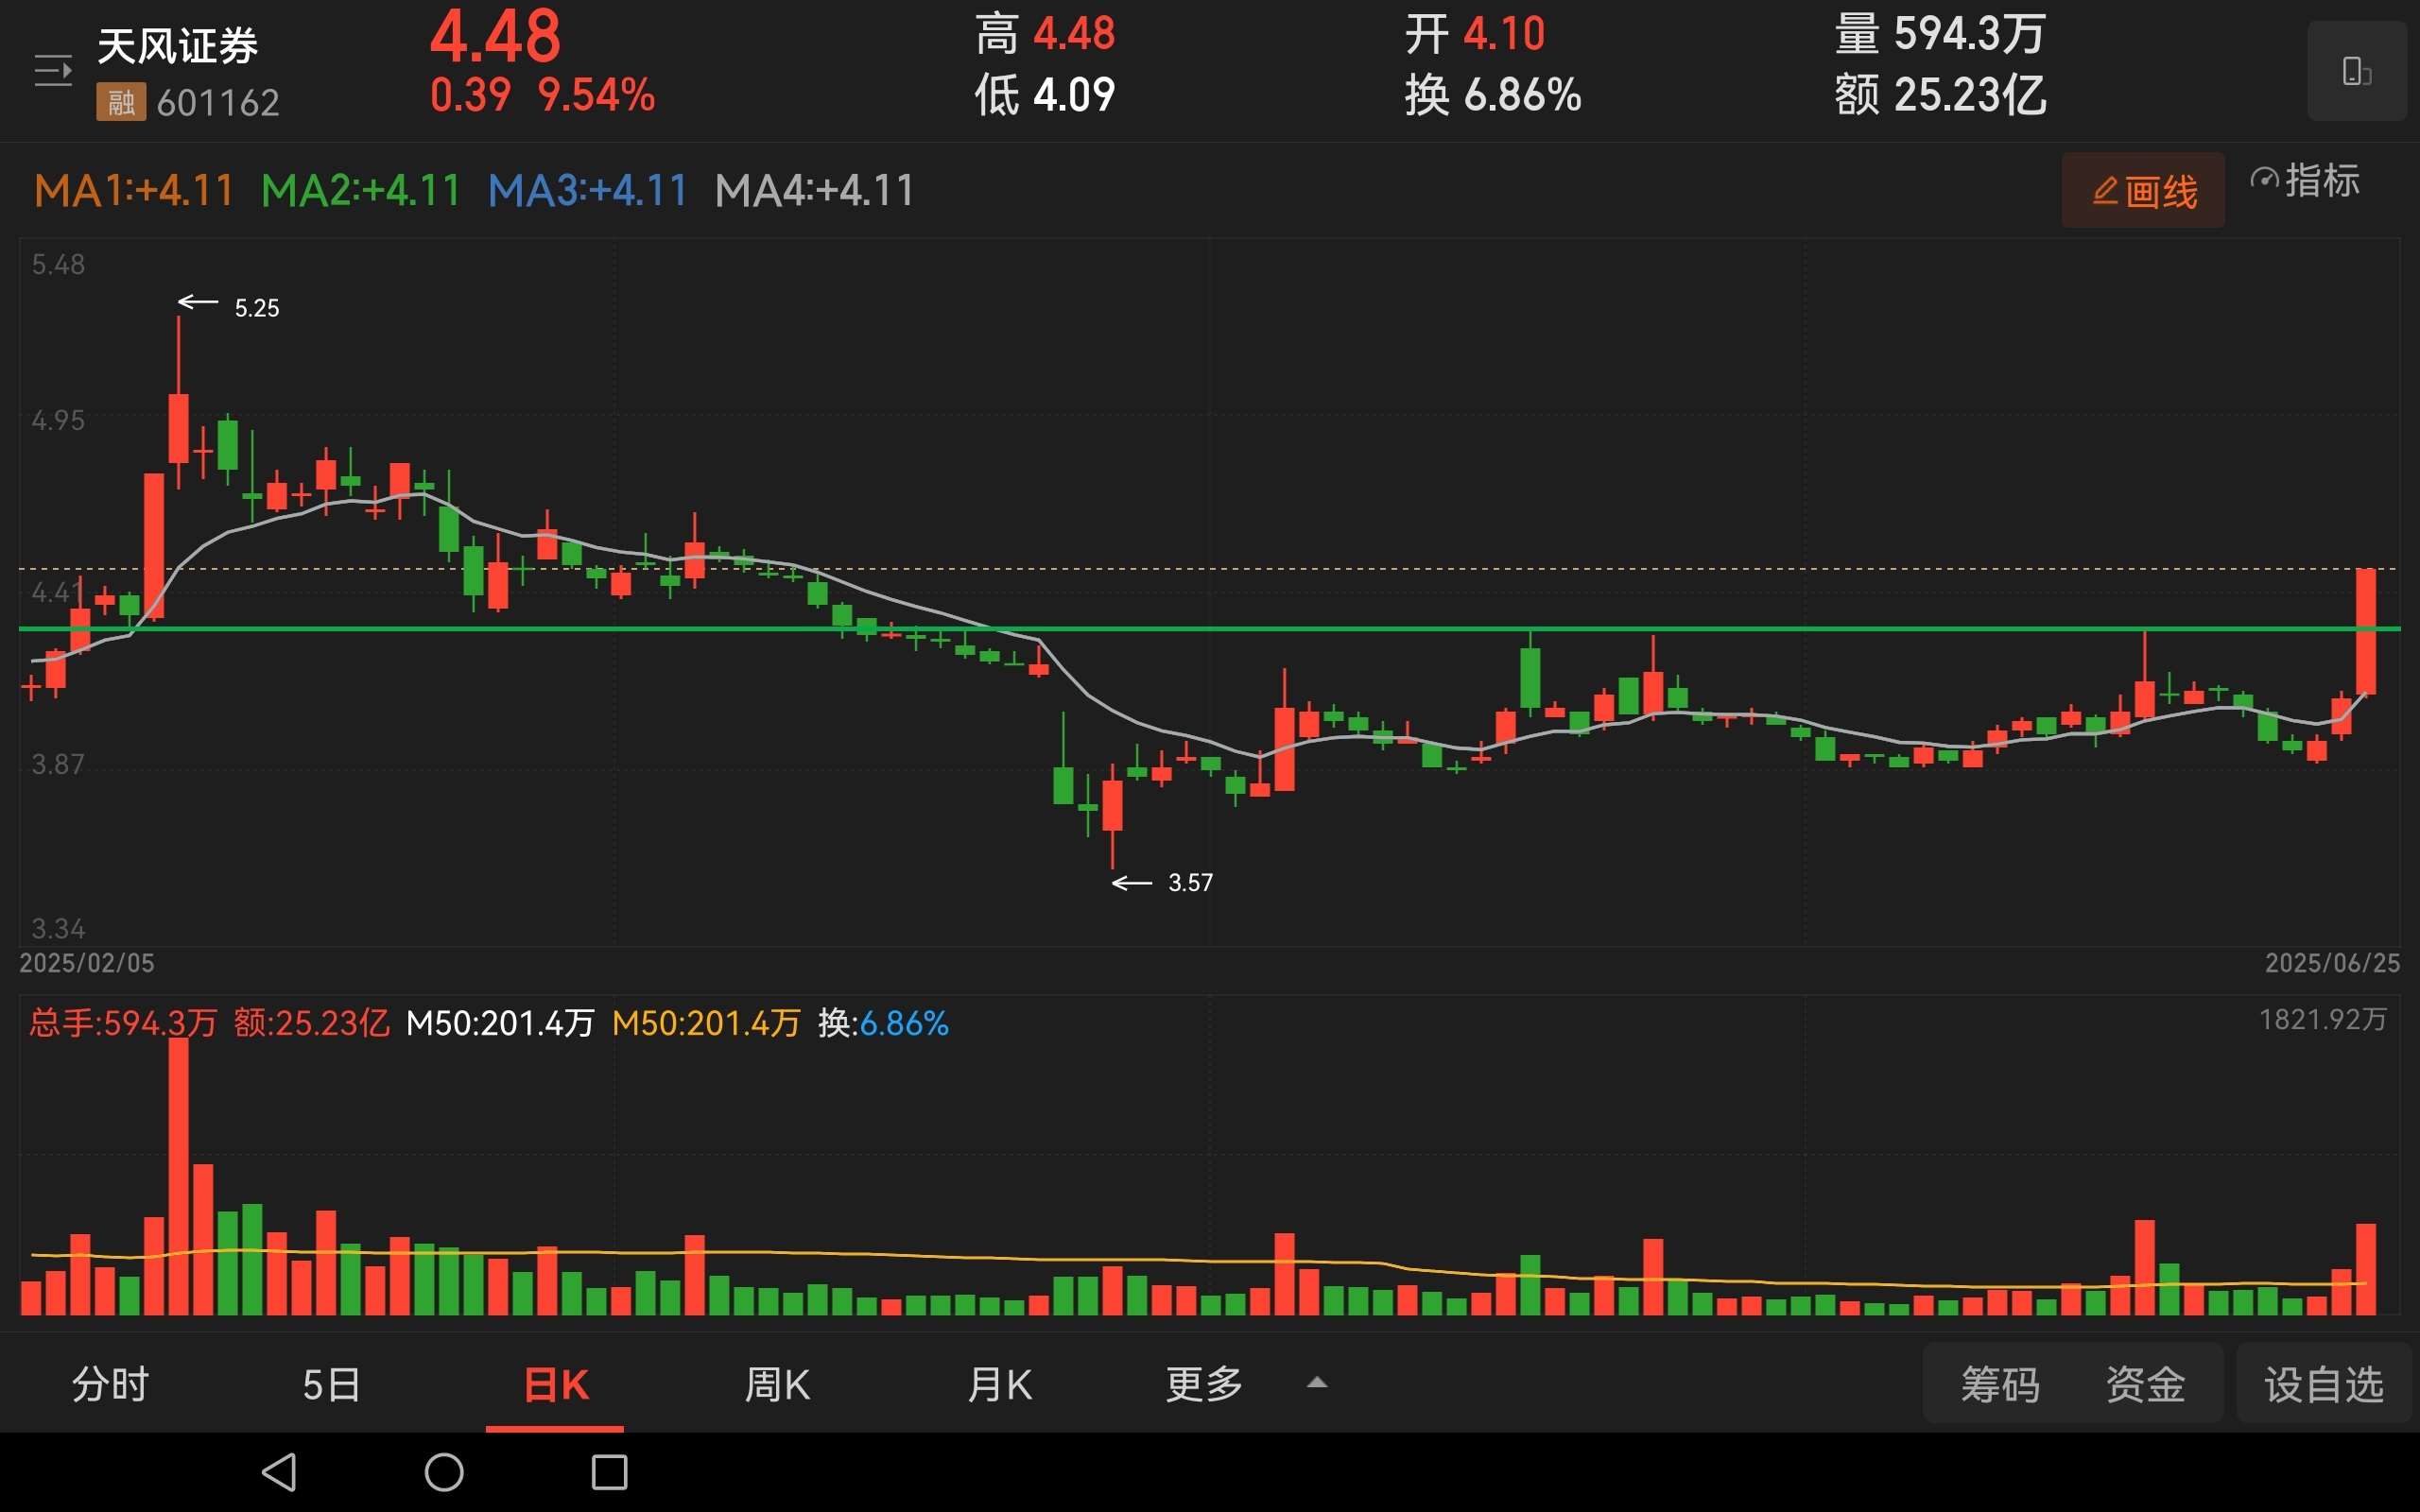Image resolution: width=2420 pixels, height=1512 pixels.
Task: Tap the current price 4.48
Action: [x=495, y=36]
